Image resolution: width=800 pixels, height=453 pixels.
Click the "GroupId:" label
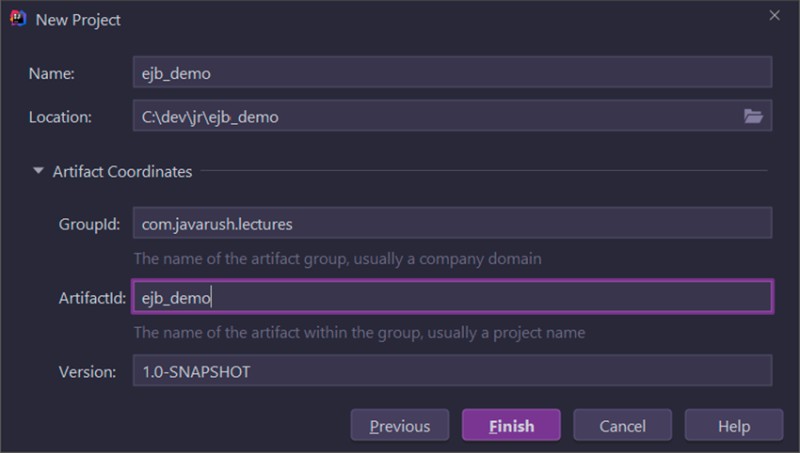(89, 225)
